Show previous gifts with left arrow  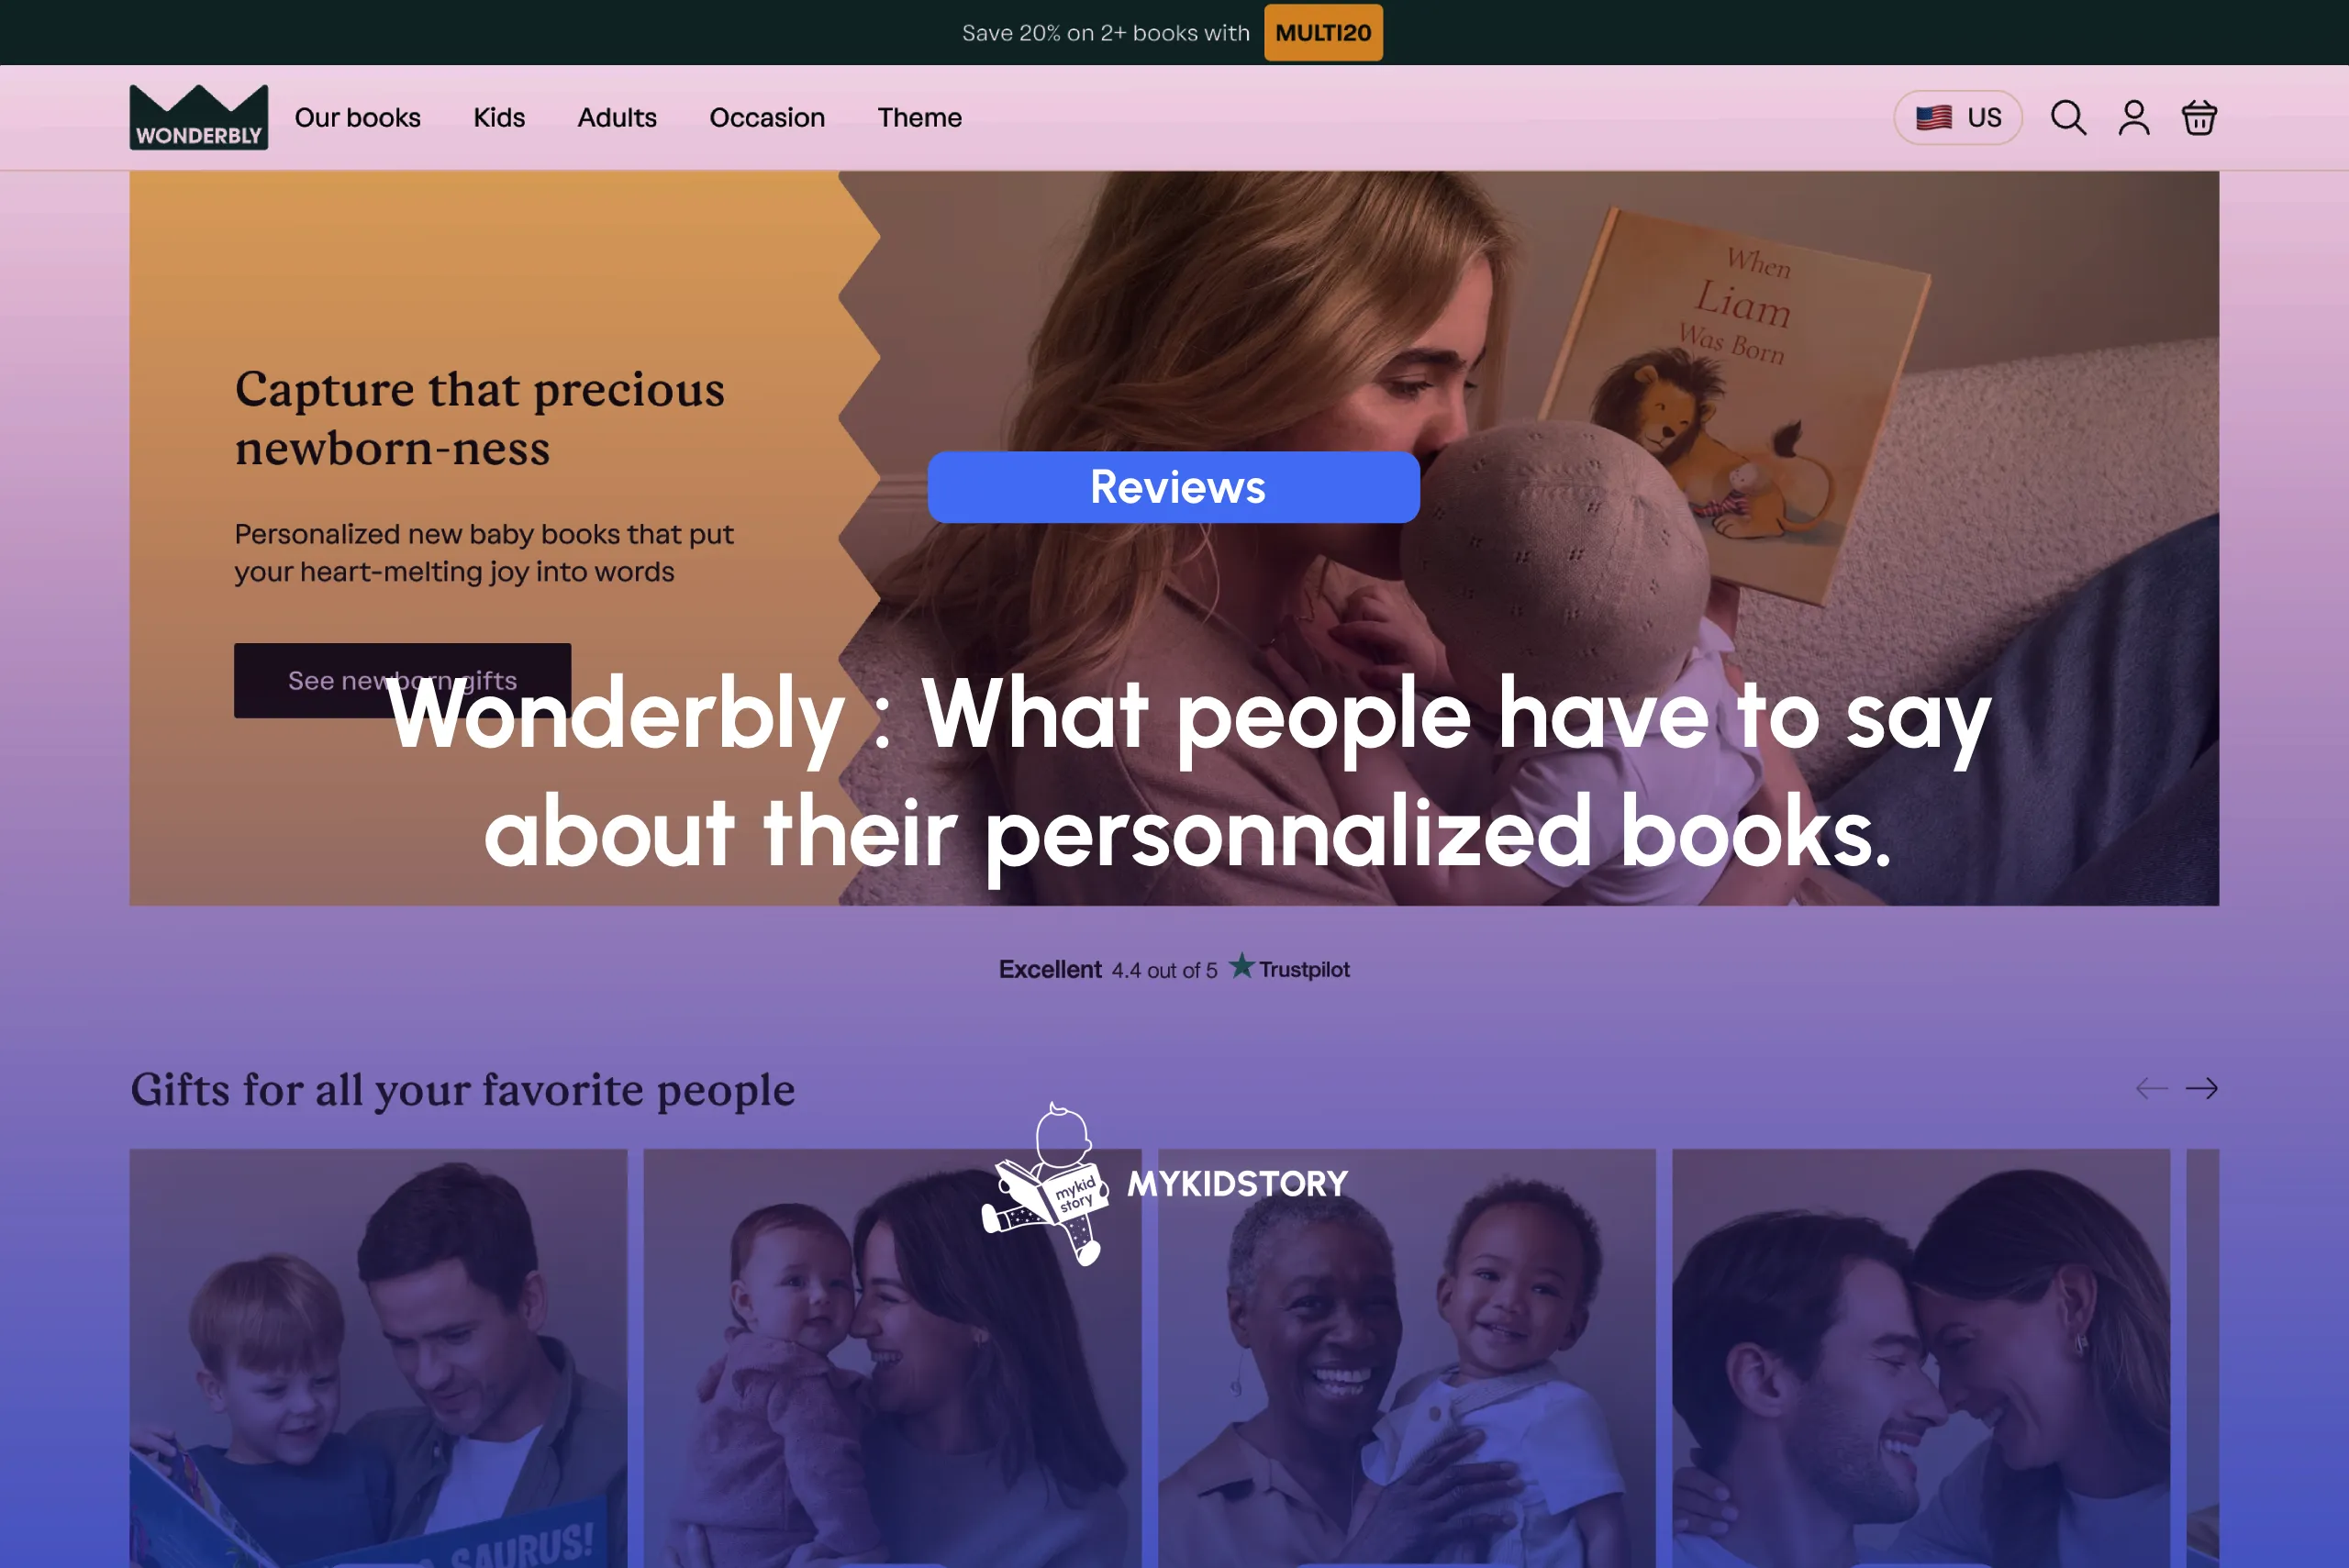pyautogui.click(x=2151, y=1088)
